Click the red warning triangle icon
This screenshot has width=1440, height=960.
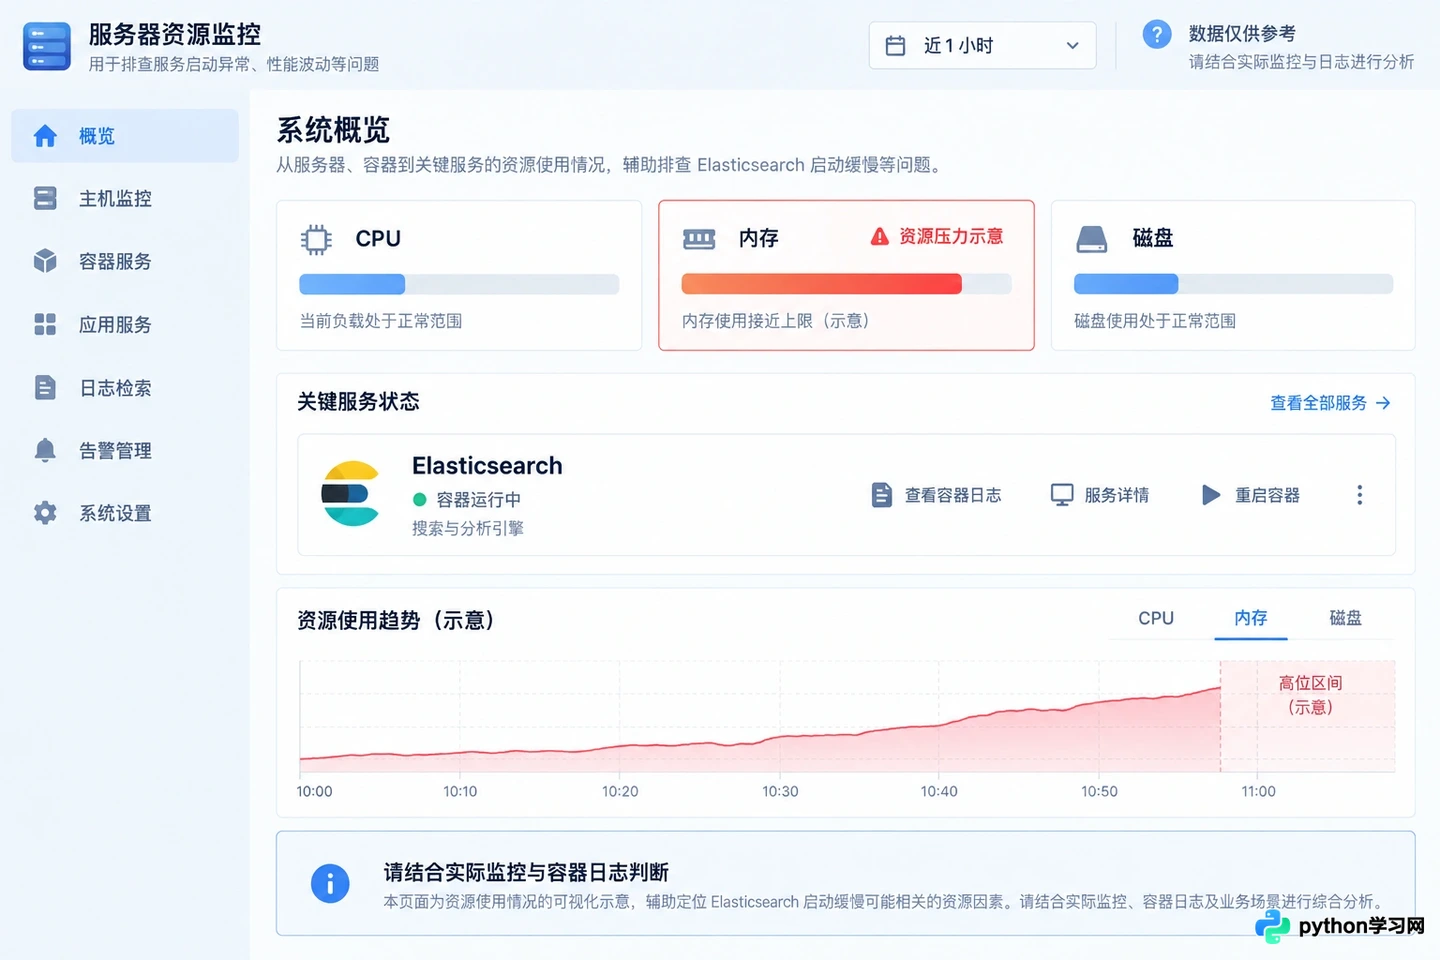coord(879,236)
